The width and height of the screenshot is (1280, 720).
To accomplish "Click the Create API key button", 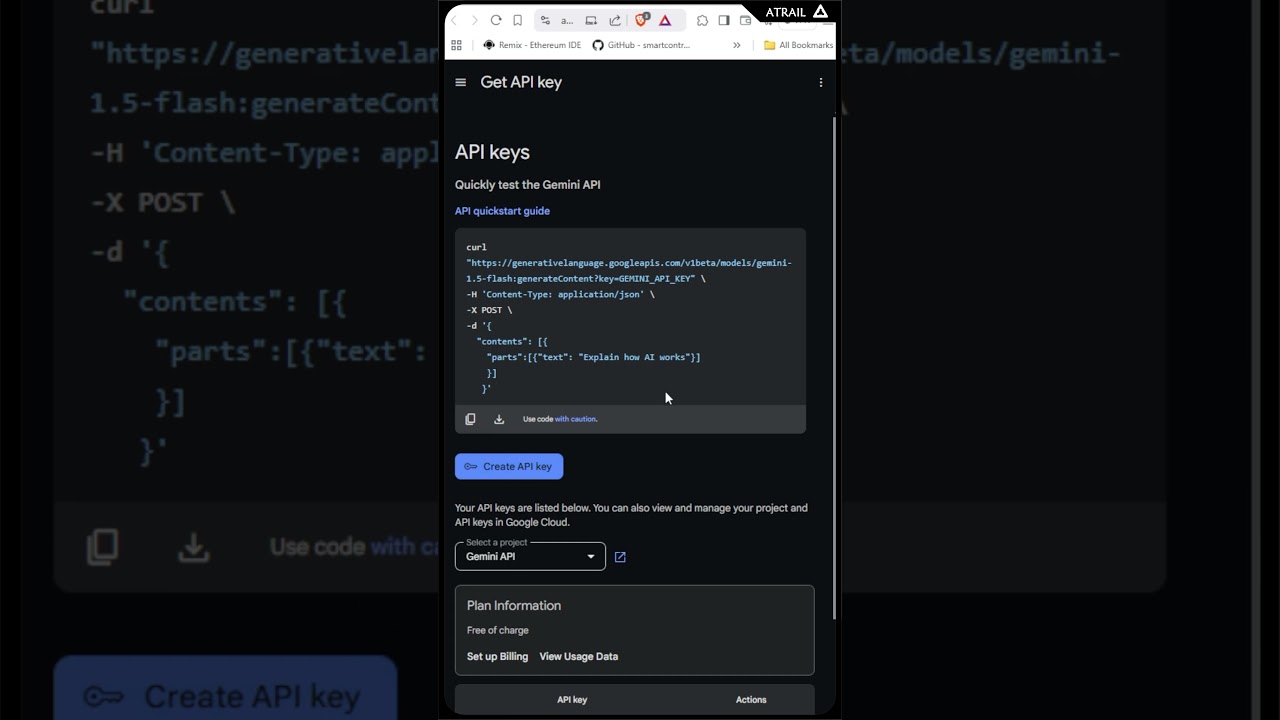I will pos(509,466).
